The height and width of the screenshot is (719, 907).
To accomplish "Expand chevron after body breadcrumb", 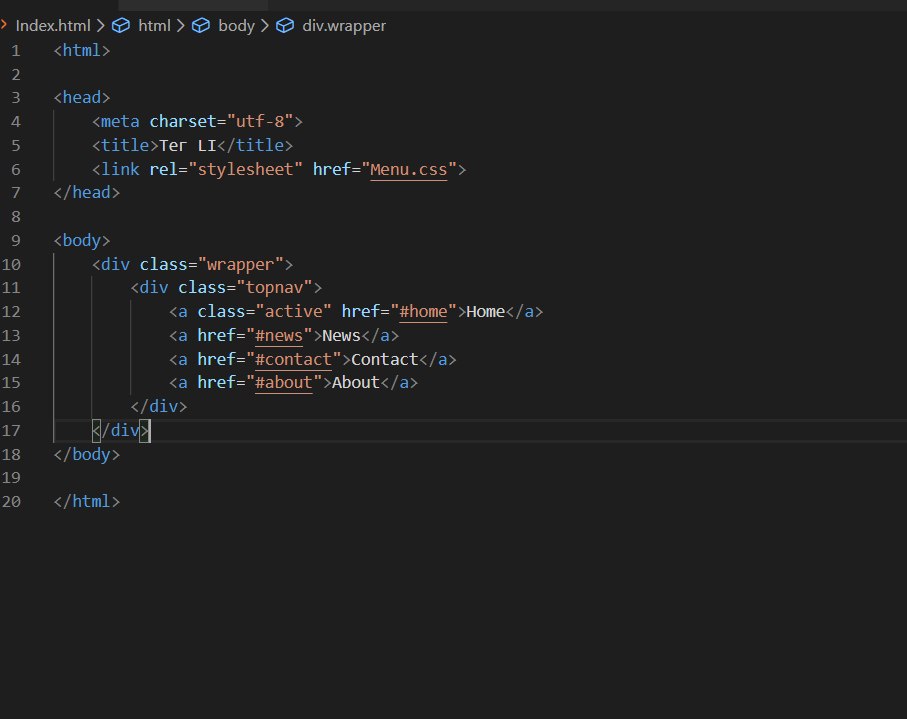I will tap(264, 25).
